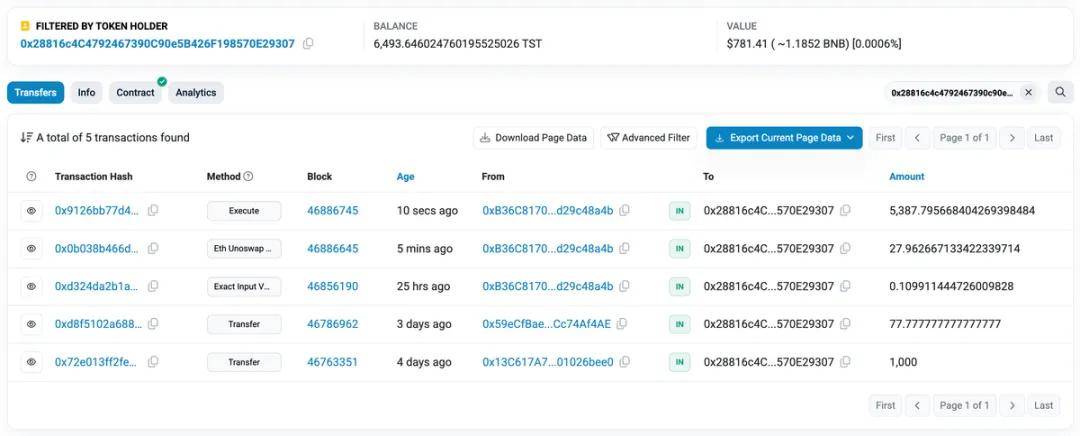
Task: Toggle eye preview for 0xd324da2b1a row
Action: (31, 286)
